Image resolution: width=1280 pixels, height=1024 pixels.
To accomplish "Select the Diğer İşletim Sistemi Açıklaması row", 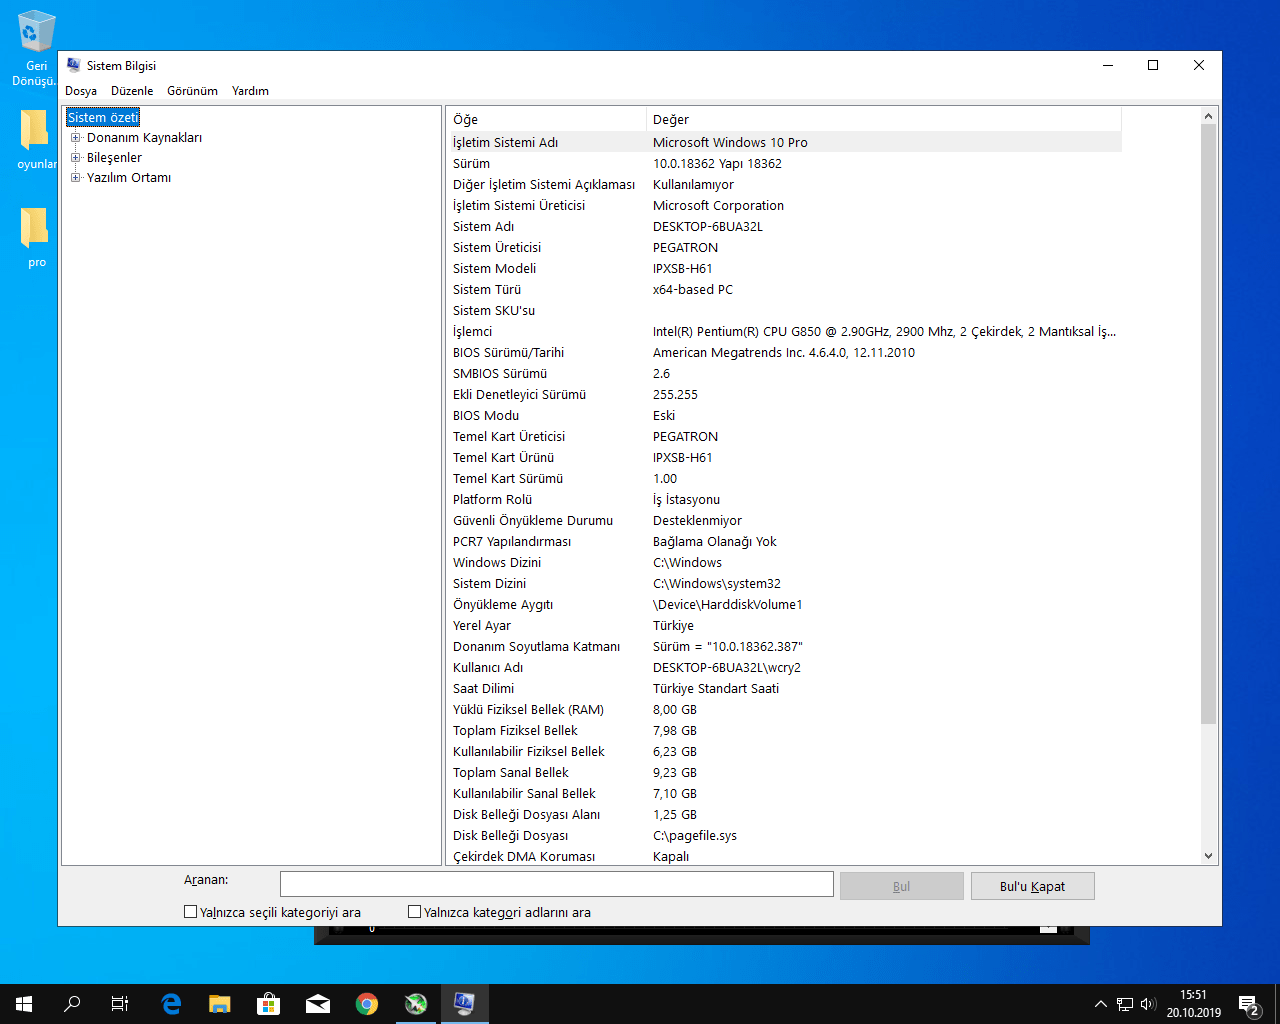I will click(x=784, y=184).
